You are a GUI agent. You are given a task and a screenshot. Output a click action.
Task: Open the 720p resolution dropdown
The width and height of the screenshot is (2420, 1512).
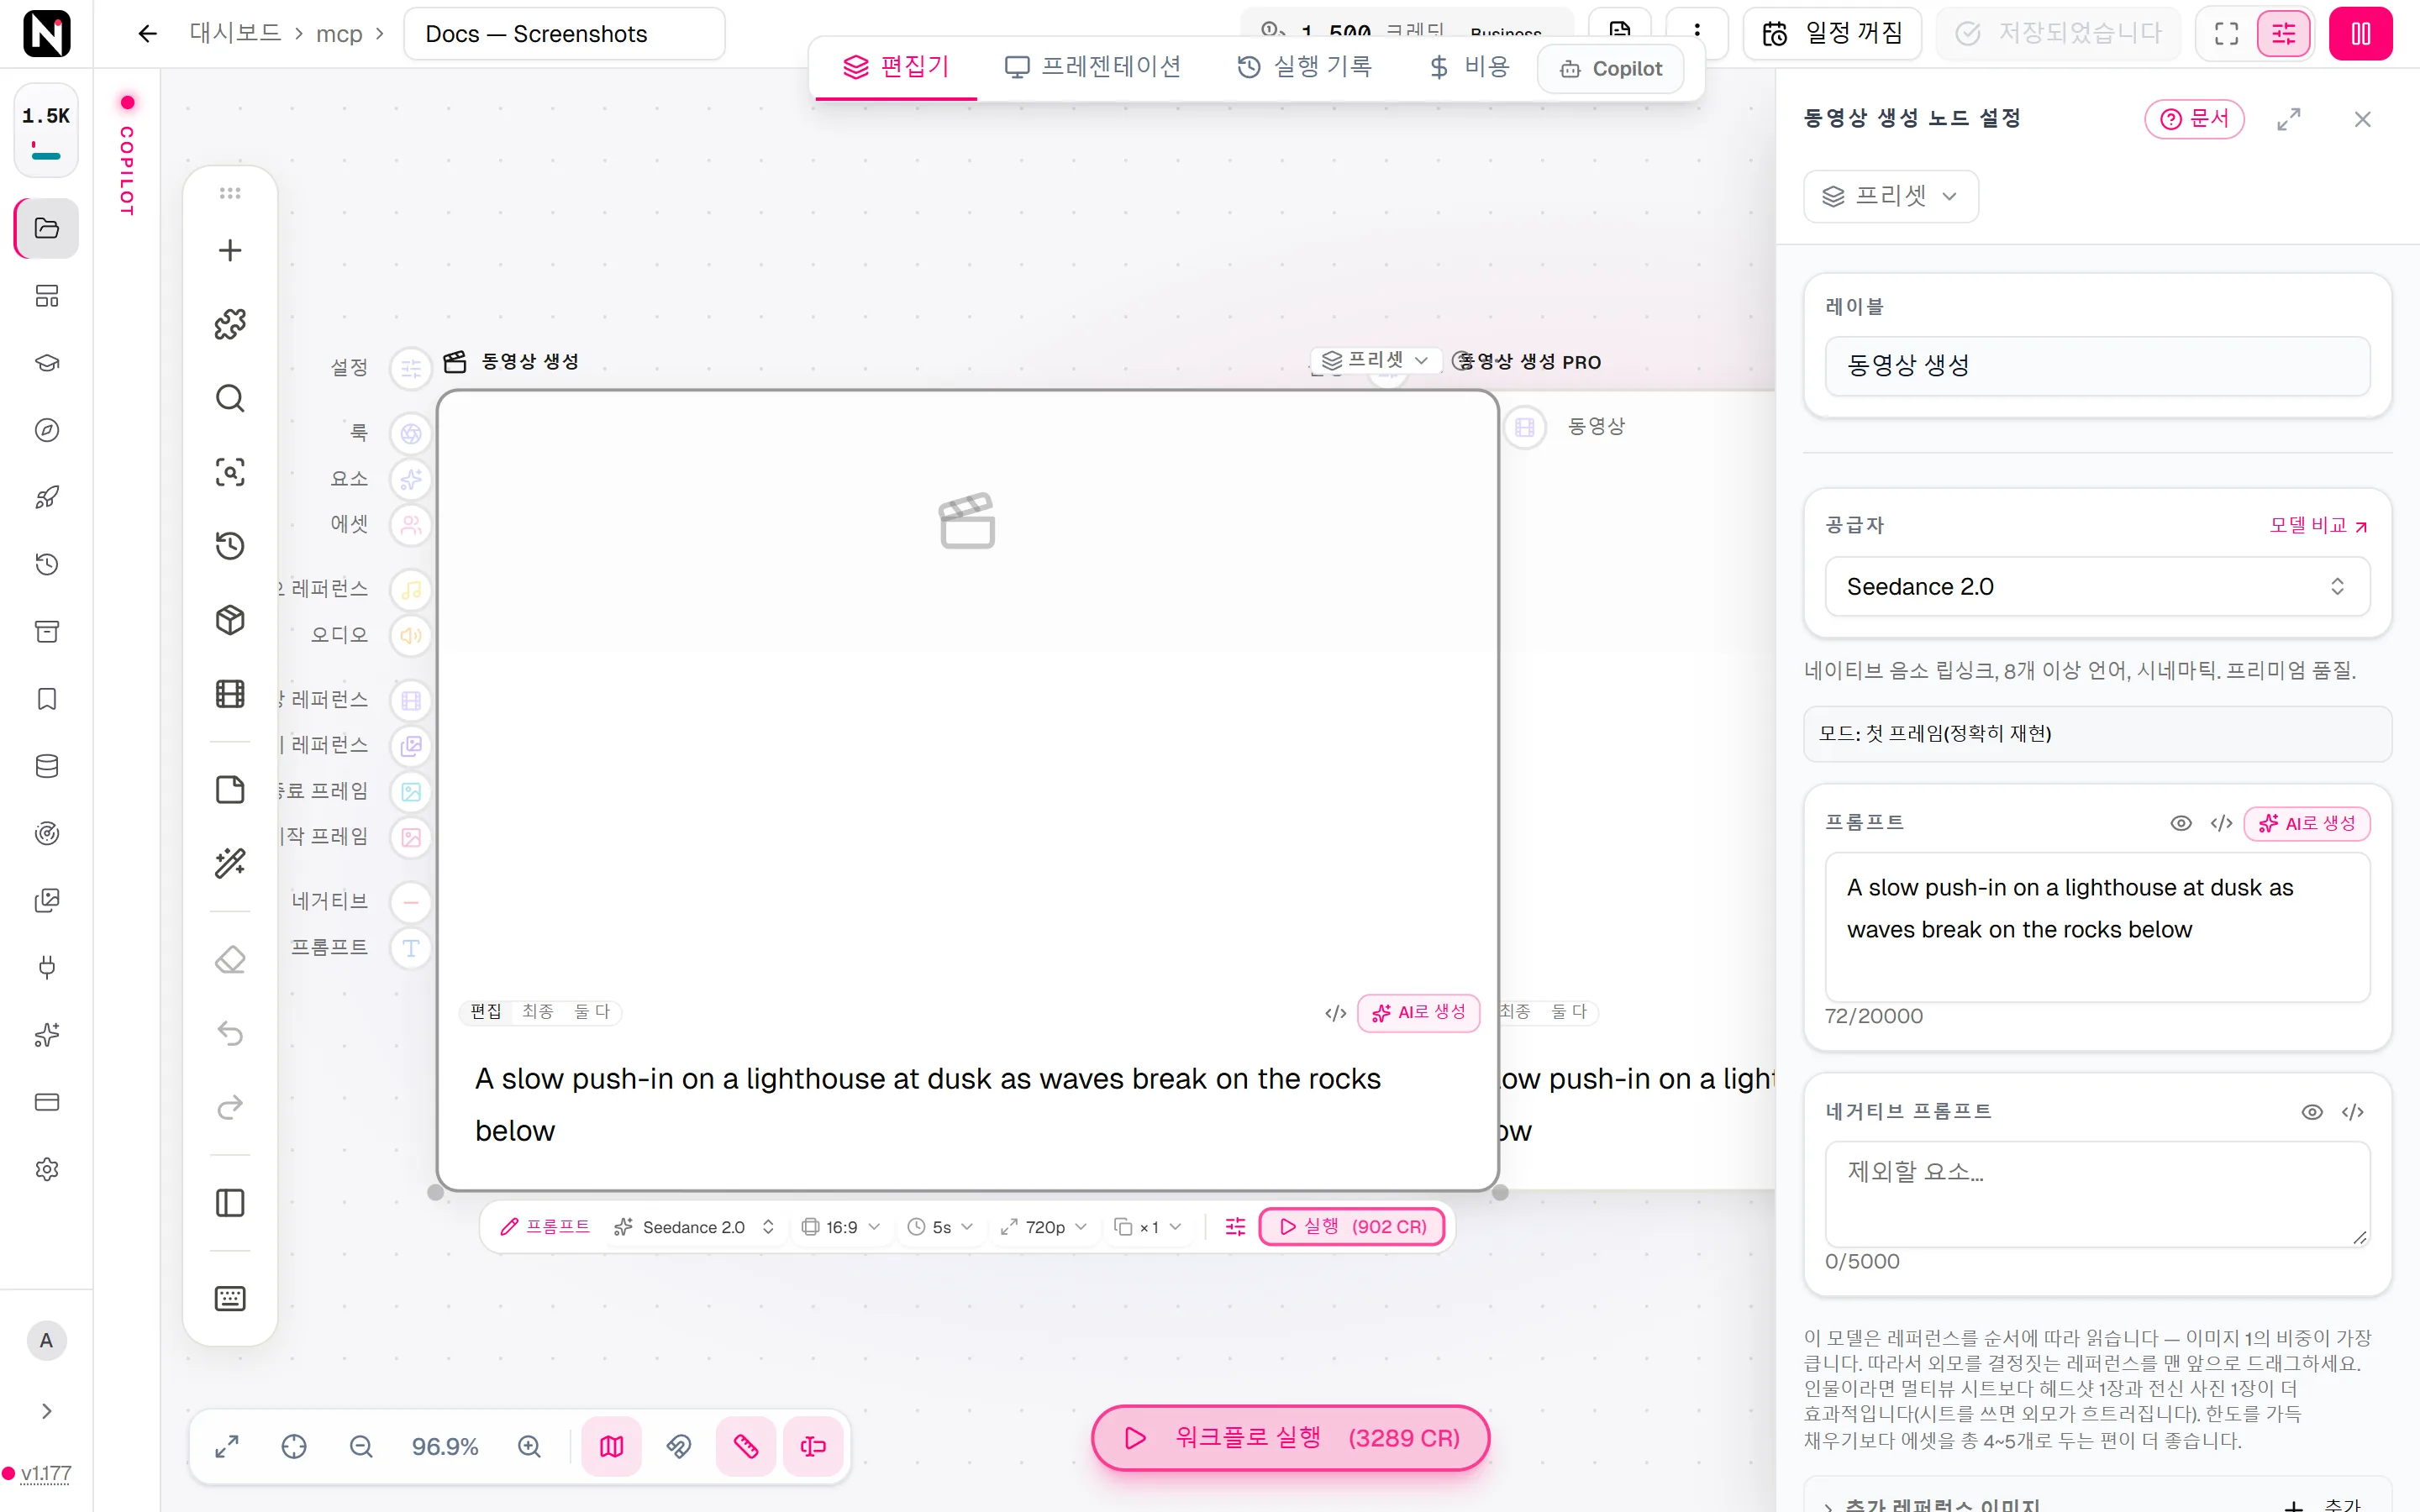[1044, 1227]
